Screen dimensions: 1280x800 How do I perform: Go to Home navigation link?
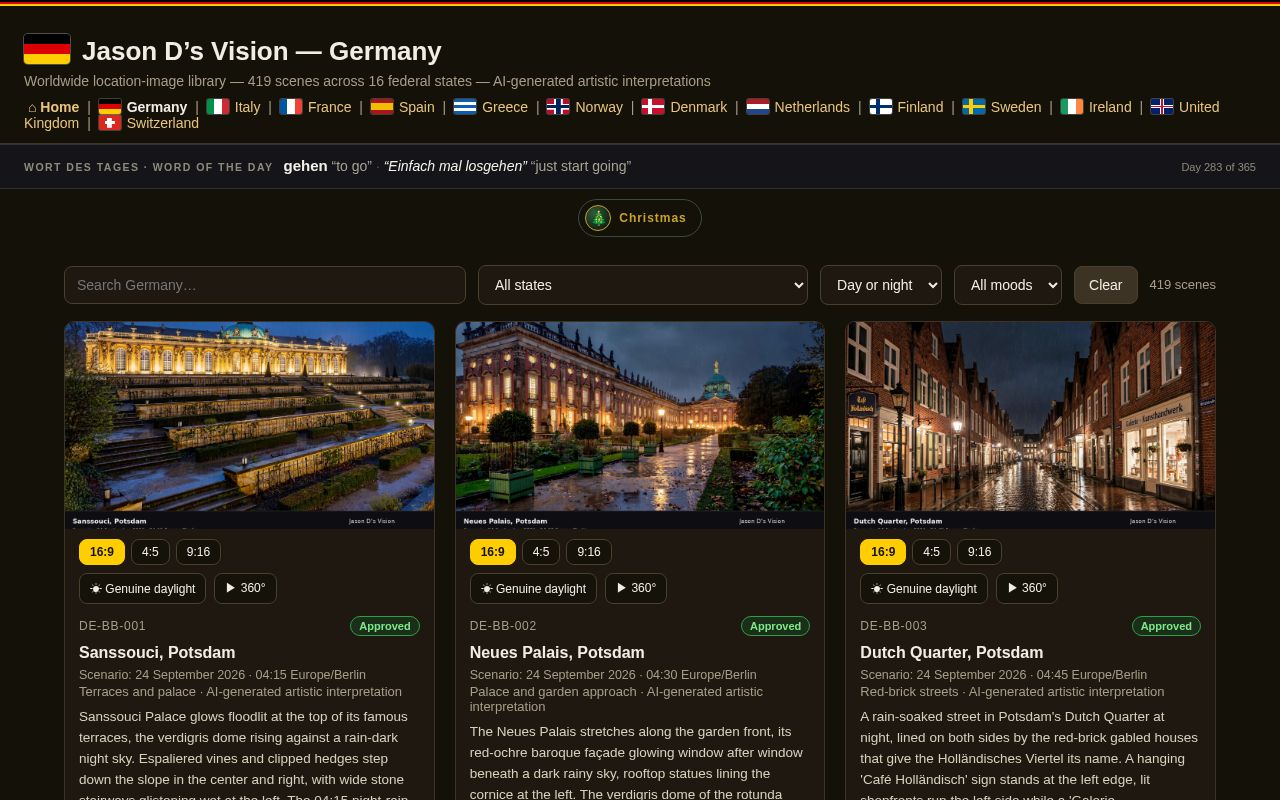53,107
